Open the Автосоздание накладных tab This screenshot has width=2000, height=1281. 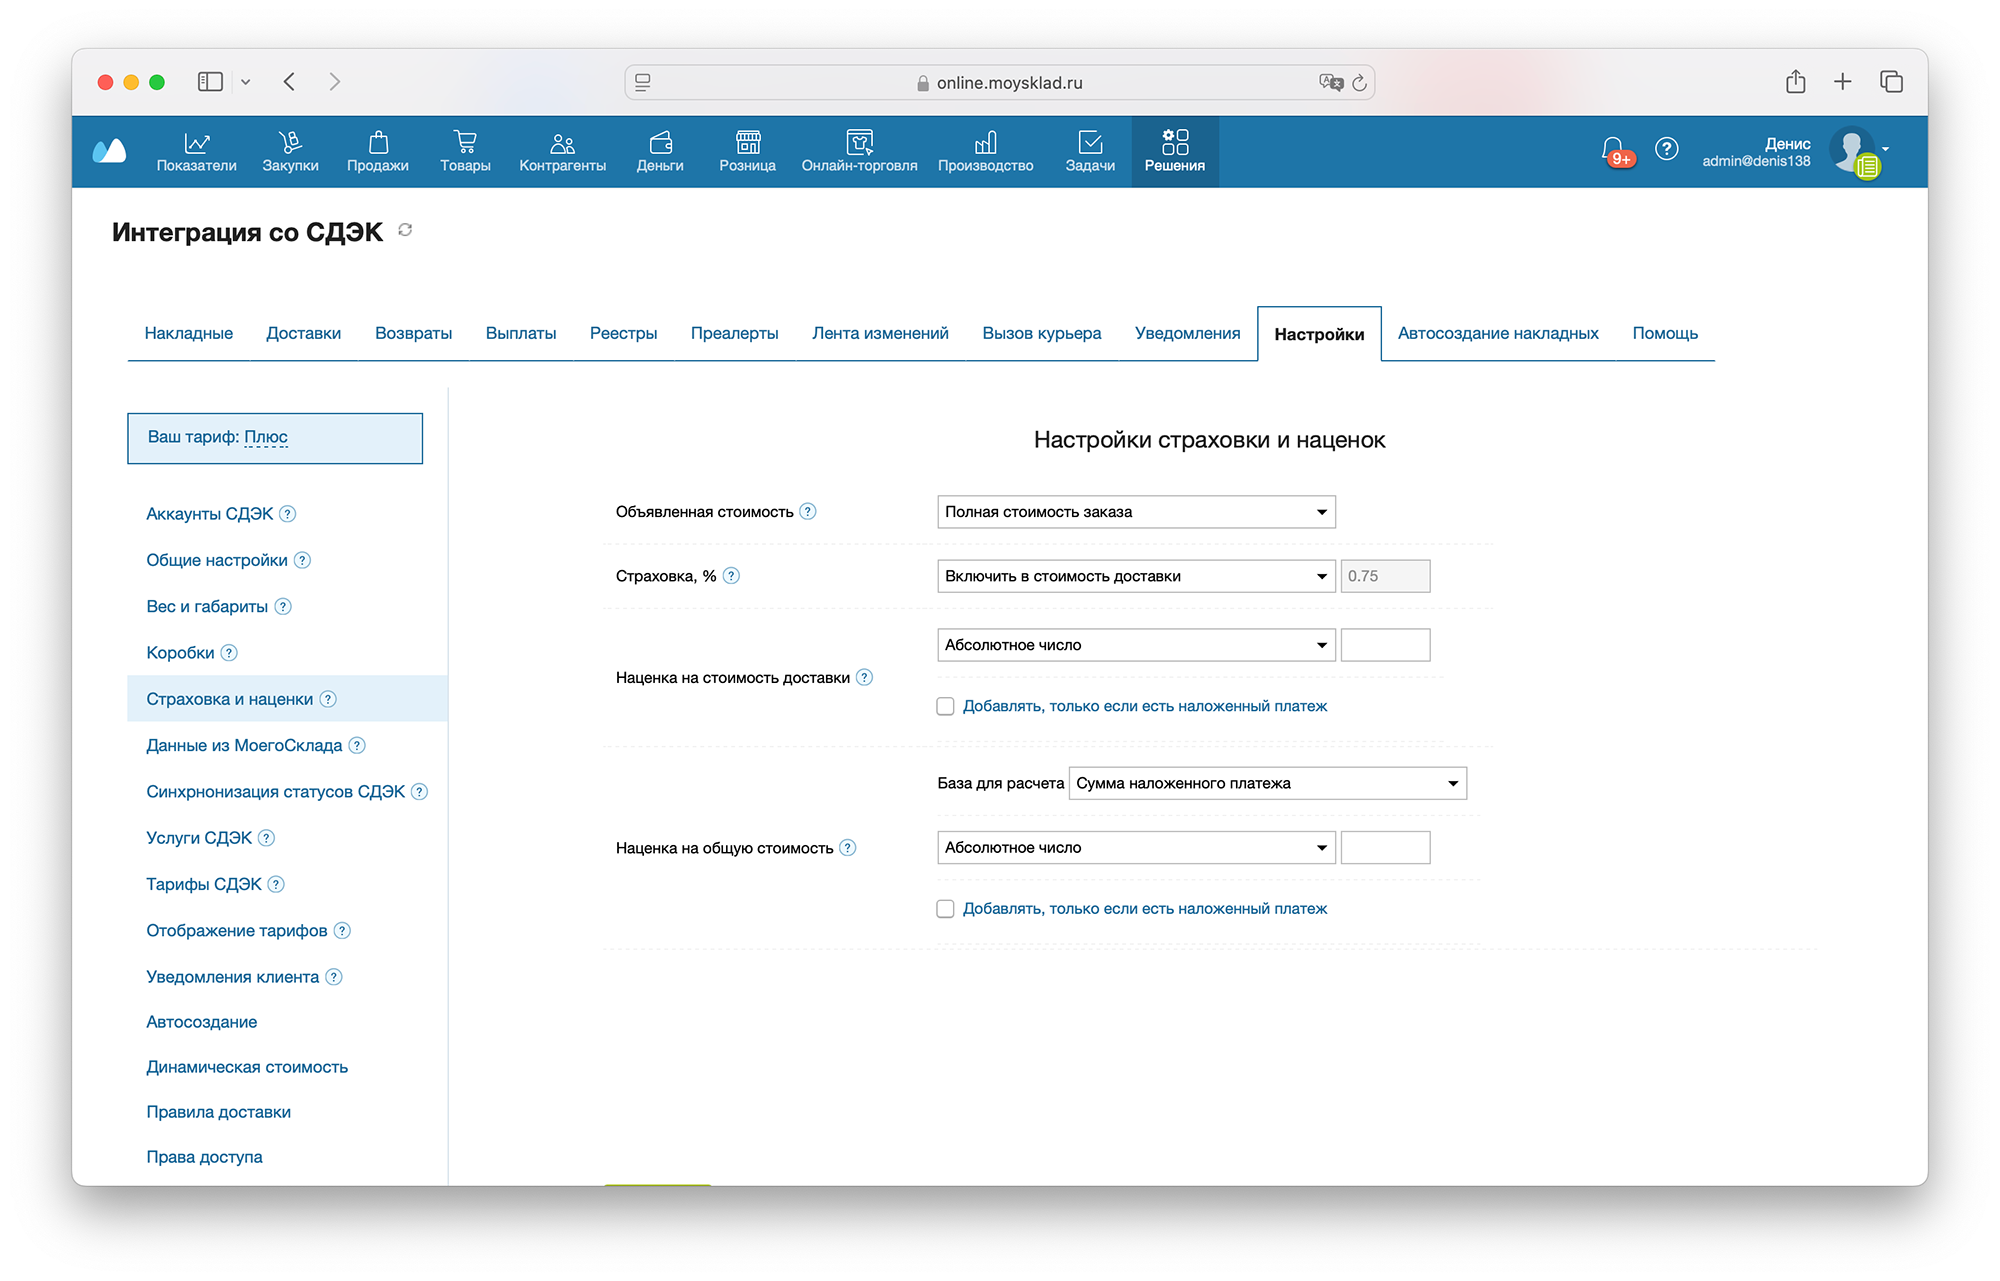coord(1497,333)
